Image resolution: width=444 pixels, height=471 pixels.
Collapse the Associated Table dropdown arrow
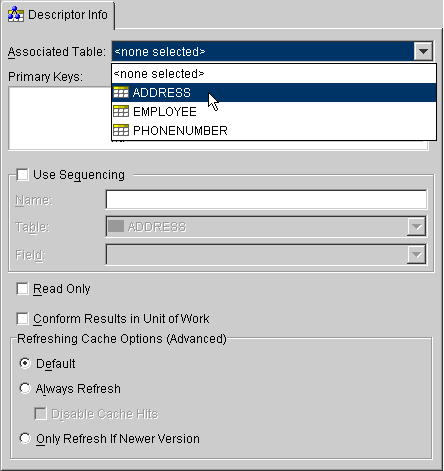tap(423, 51)
